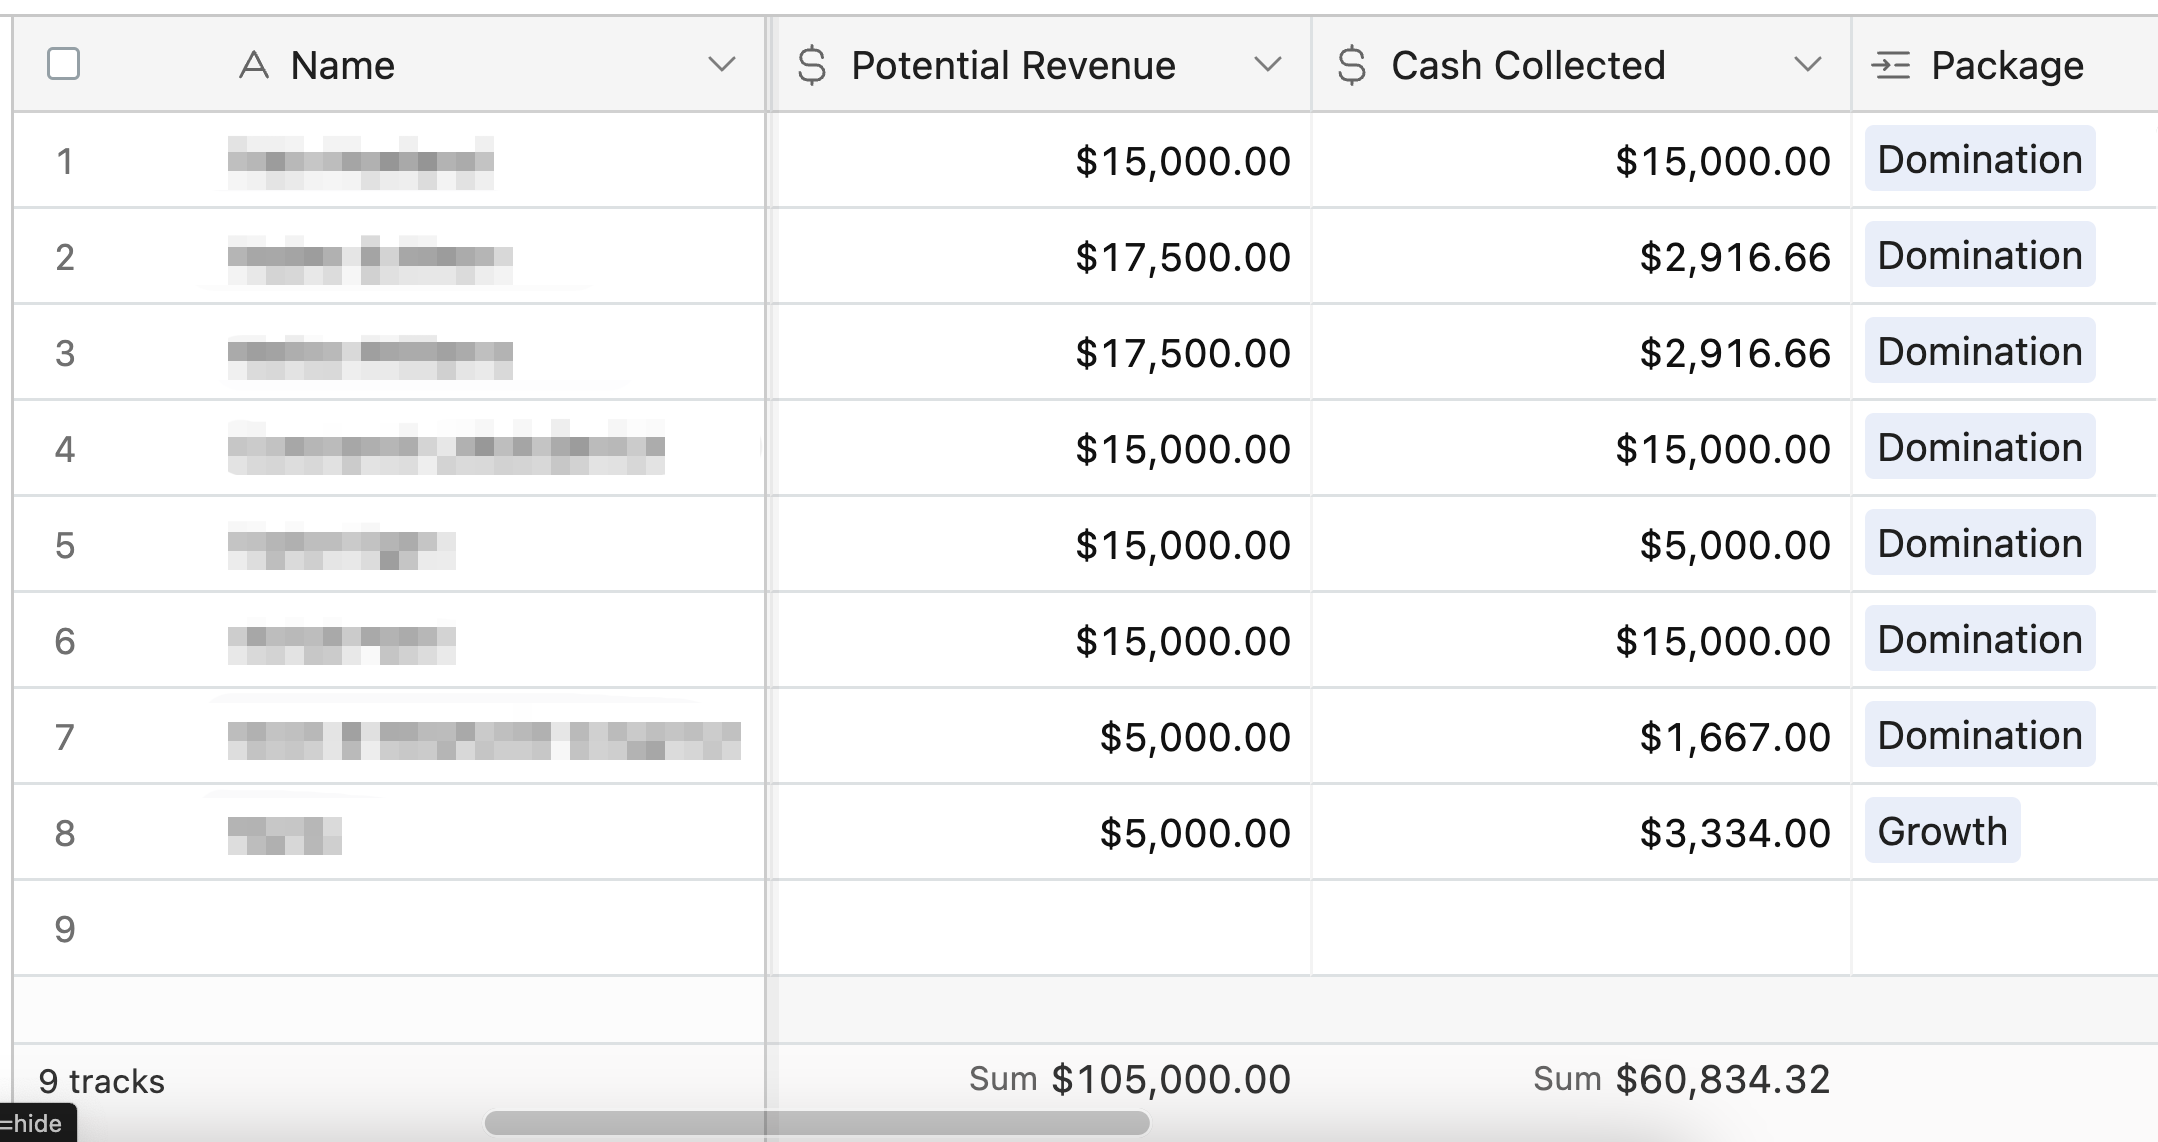
Task: Click the Potential Revenue column header label
Action: [1012, 66]
